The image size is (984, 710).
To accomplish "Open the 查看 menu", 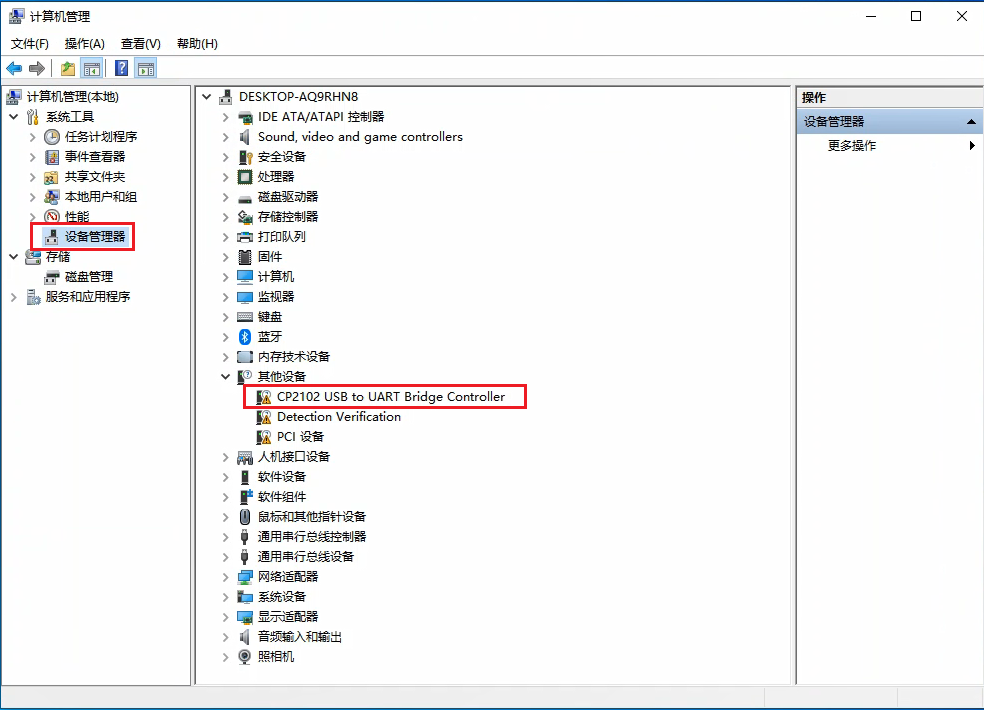I will [139, 44].
